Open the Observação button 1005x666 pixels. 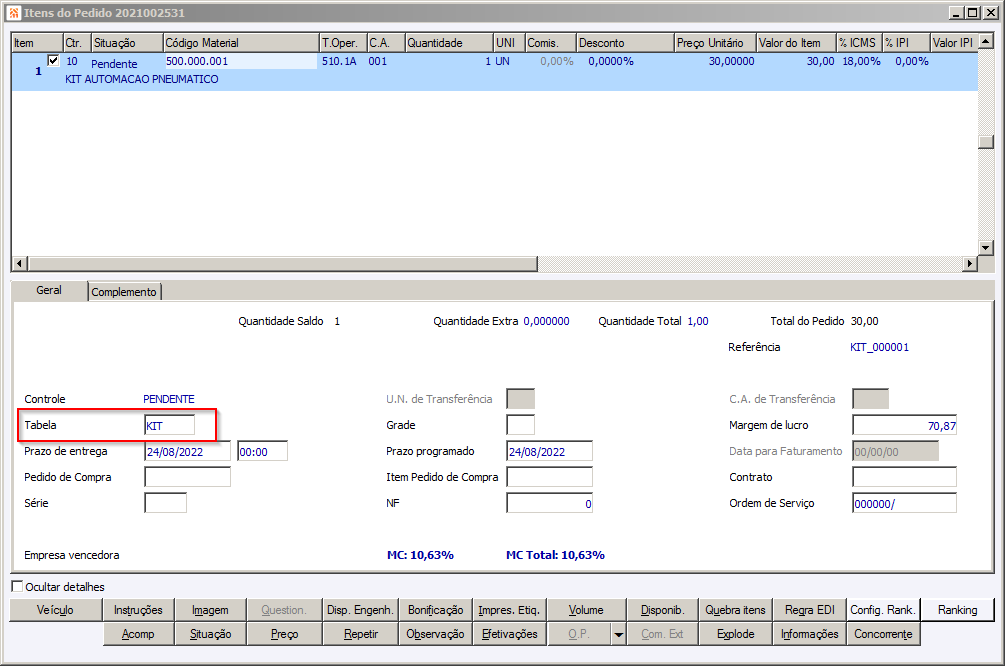[x=435, y=634]
